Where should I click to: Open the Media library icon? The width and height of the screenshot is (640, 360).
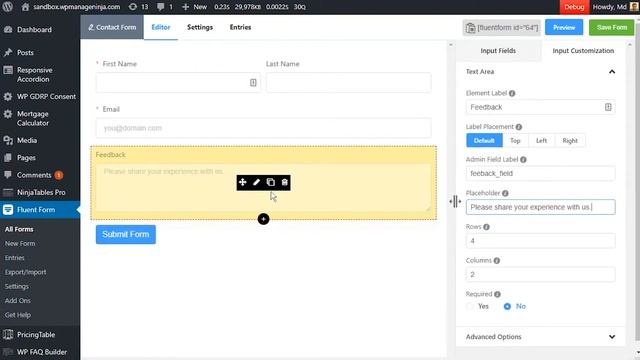click(8, 140)
